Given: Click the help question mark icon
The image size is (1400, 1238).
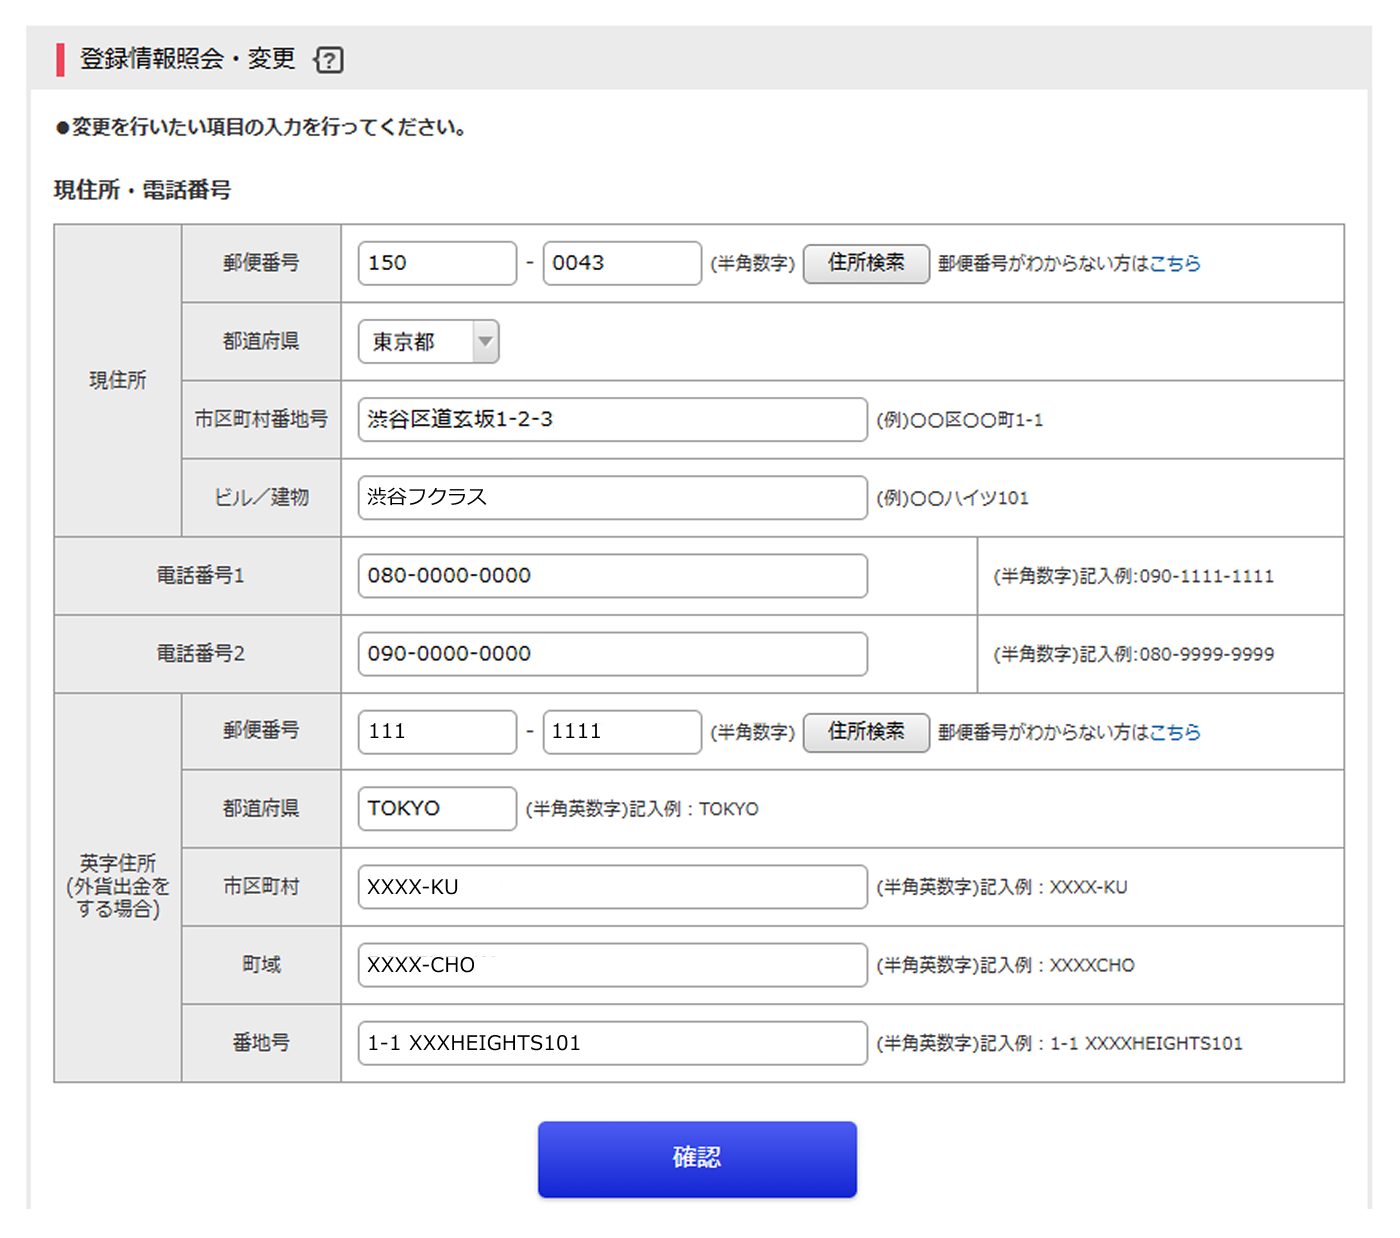Looking at the screenshot, I should [x=329, y=60].
